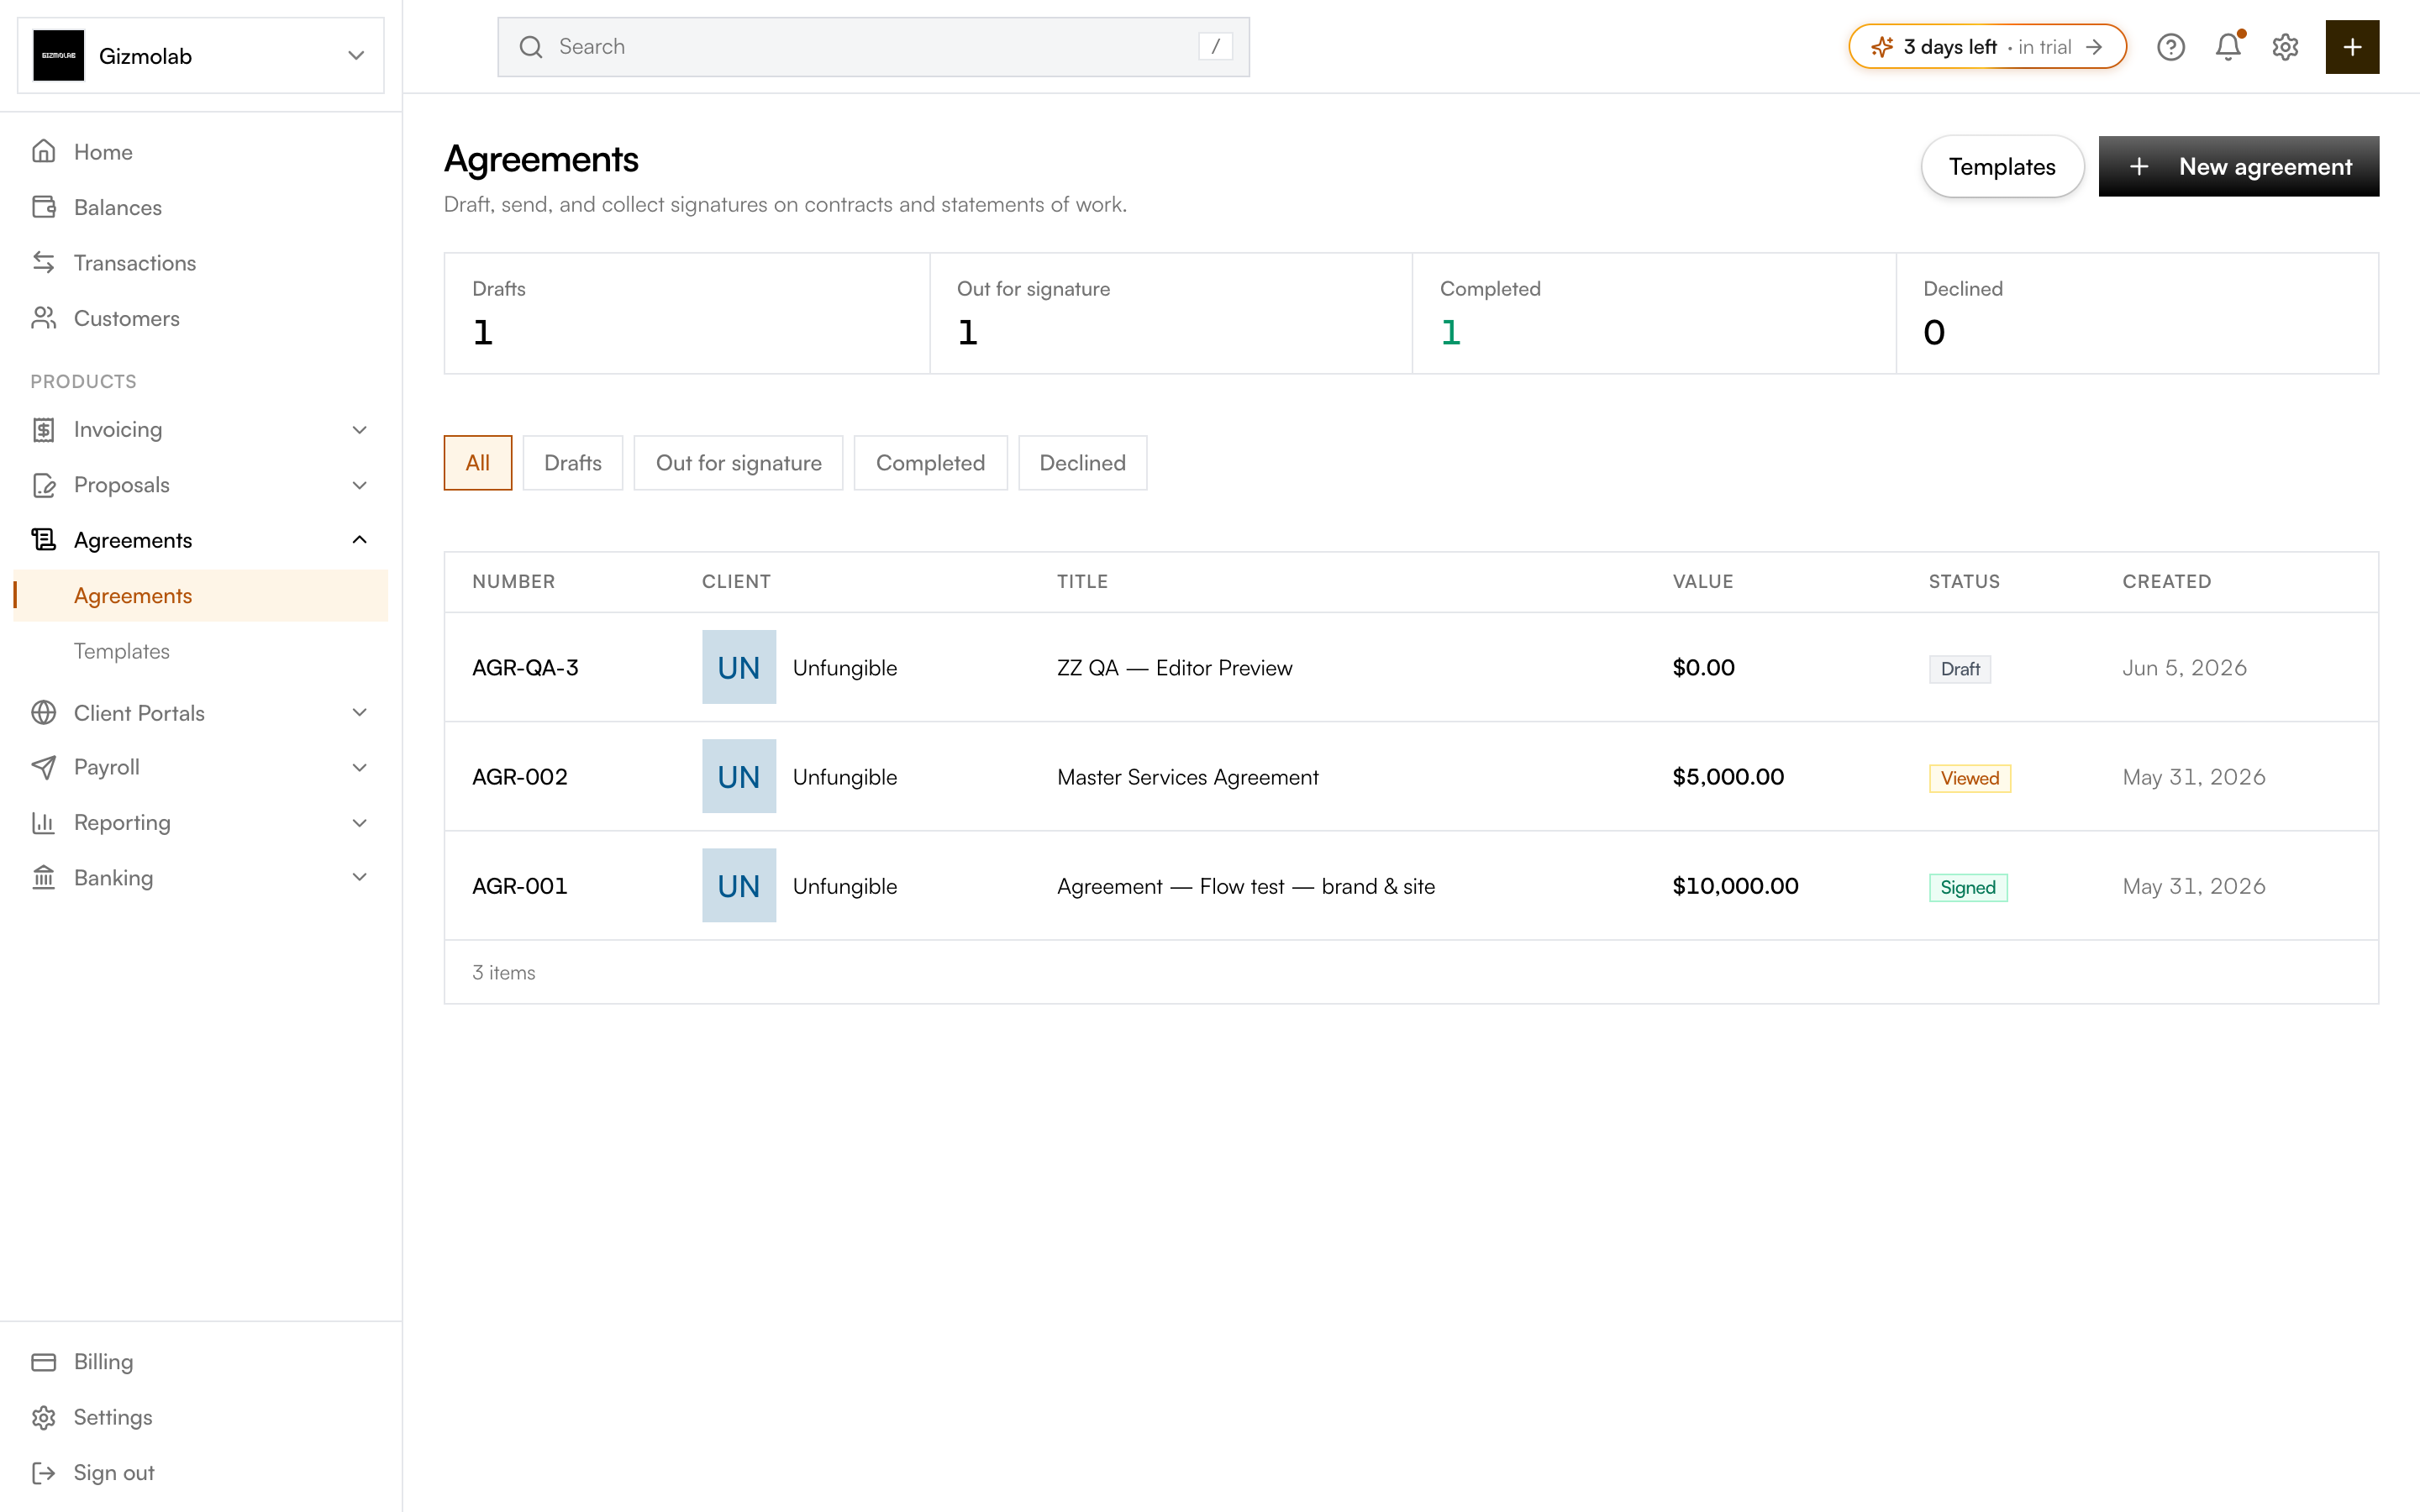Click the New agreement button
The image size is (2420, 1512).
point(2239,167)
